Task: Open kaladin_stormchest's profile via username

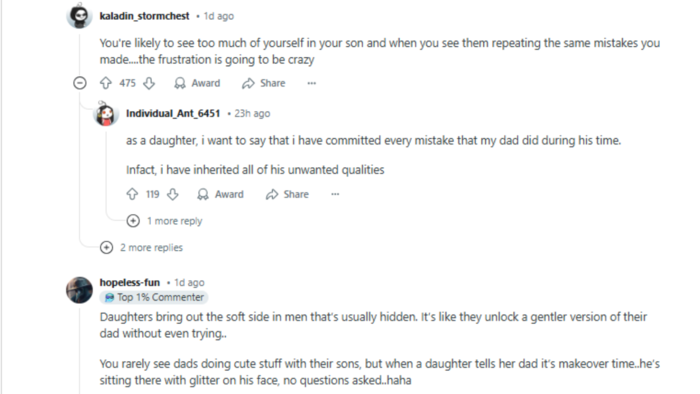Action: point(144,16)
